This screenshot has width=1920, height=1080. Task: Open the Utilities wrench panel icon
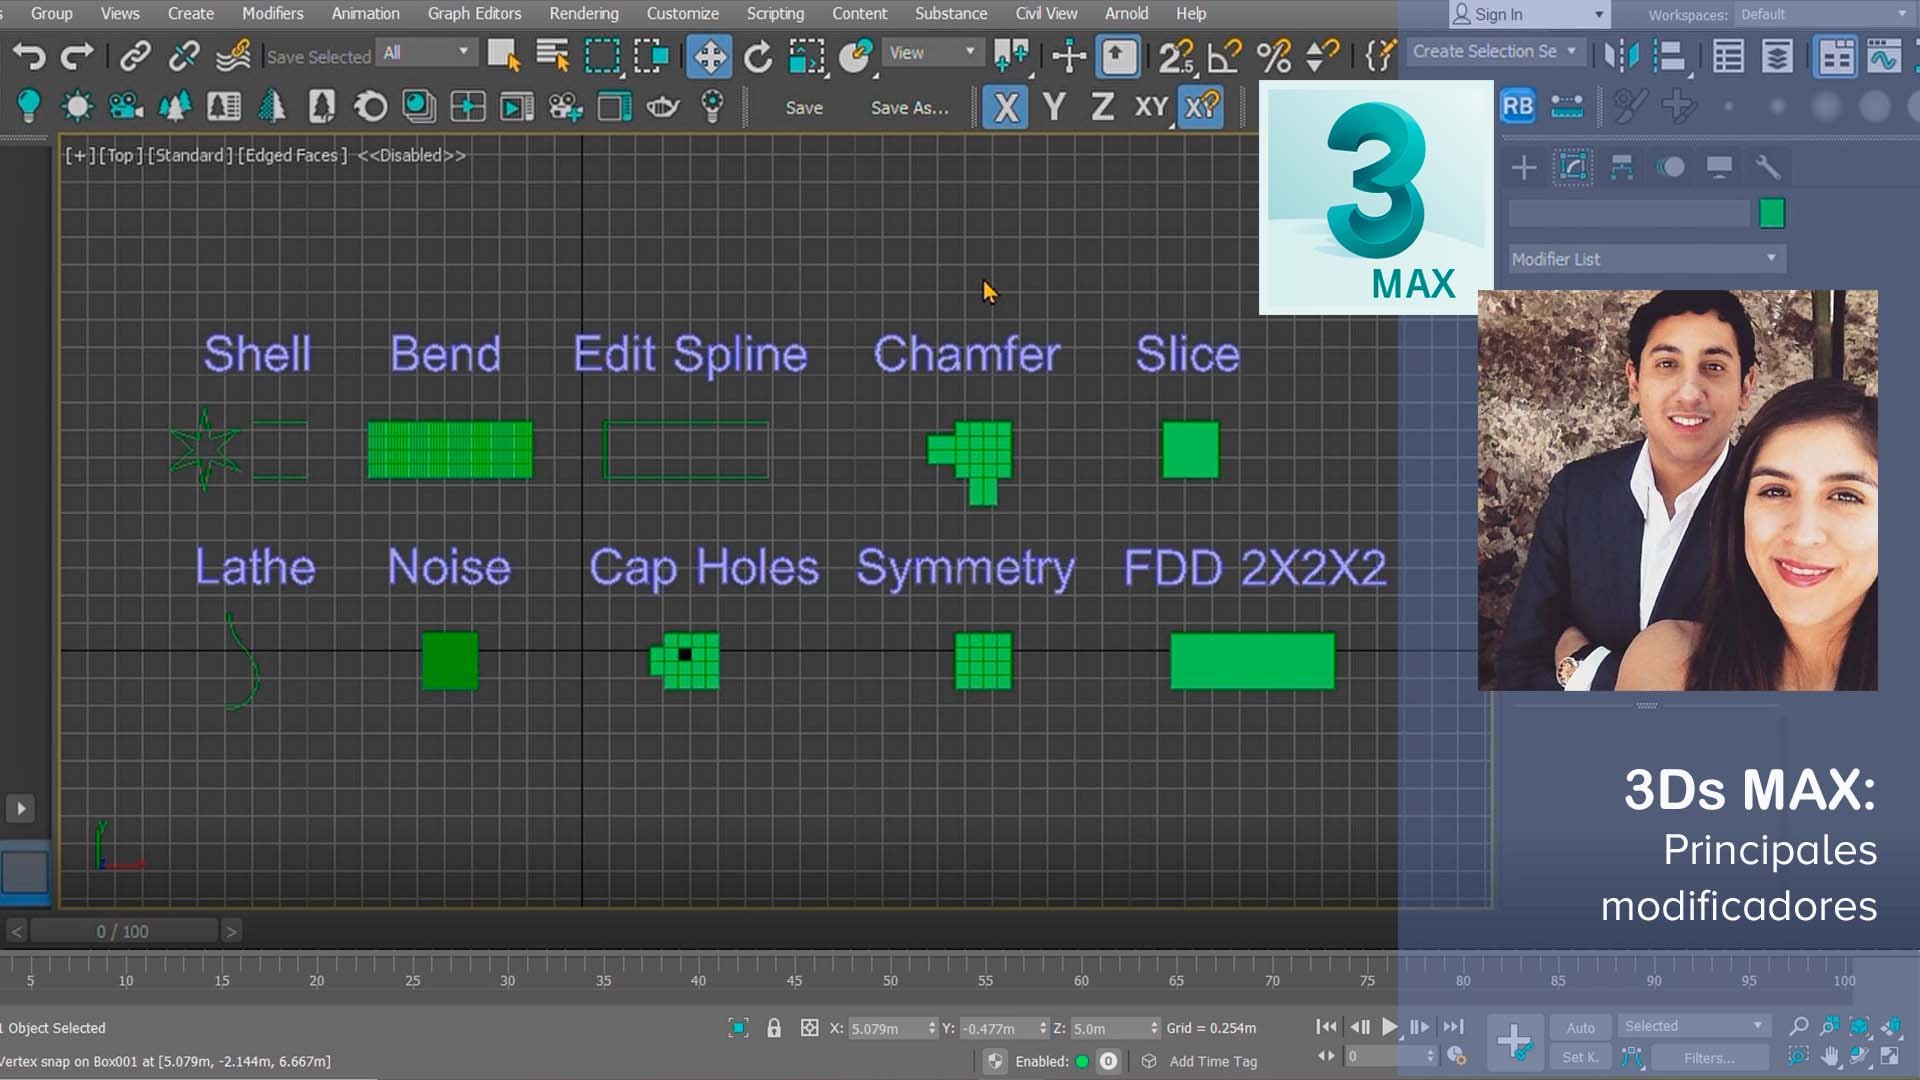pos(1767,167)
